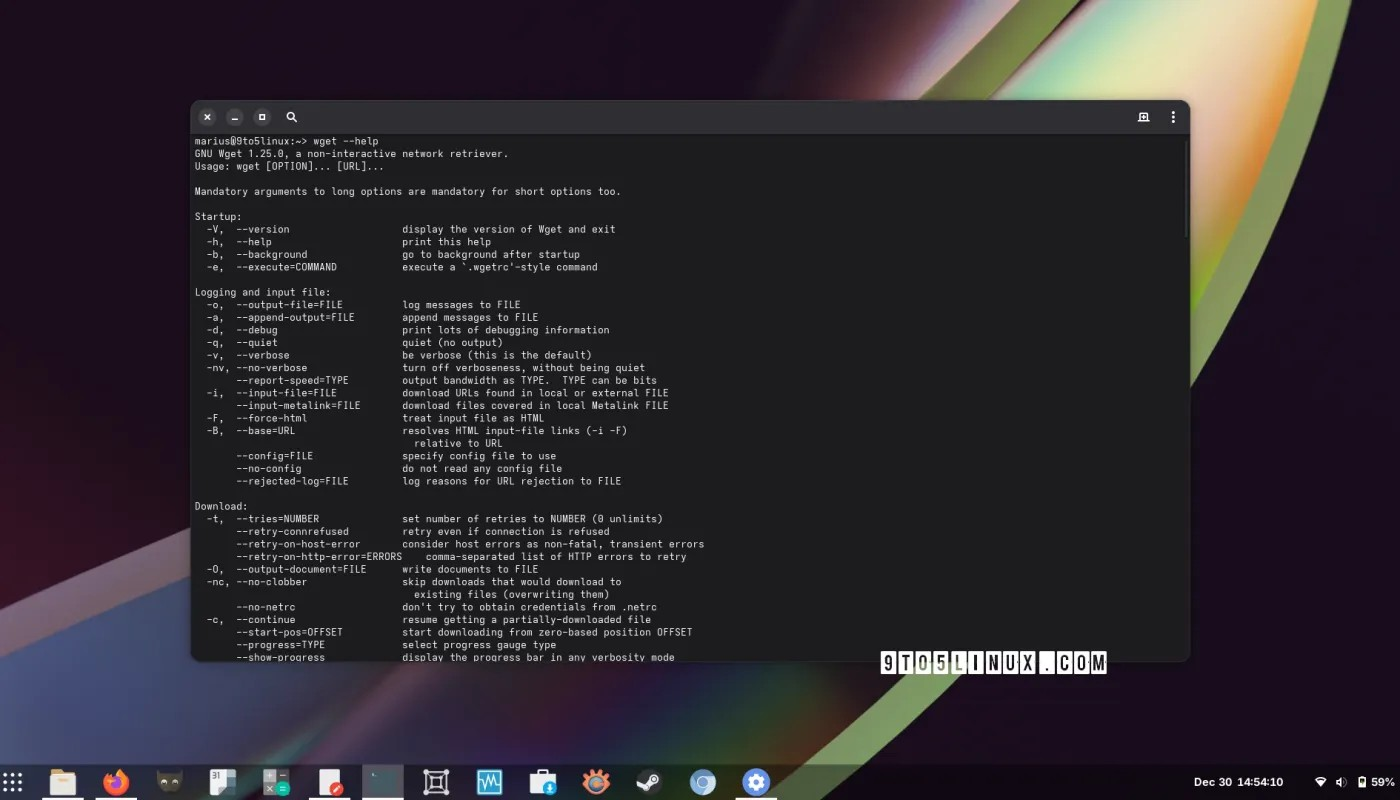Screen dimensions: 1400x800
Task: Launch Firefox from the taskbar
Action: point(115,781)
